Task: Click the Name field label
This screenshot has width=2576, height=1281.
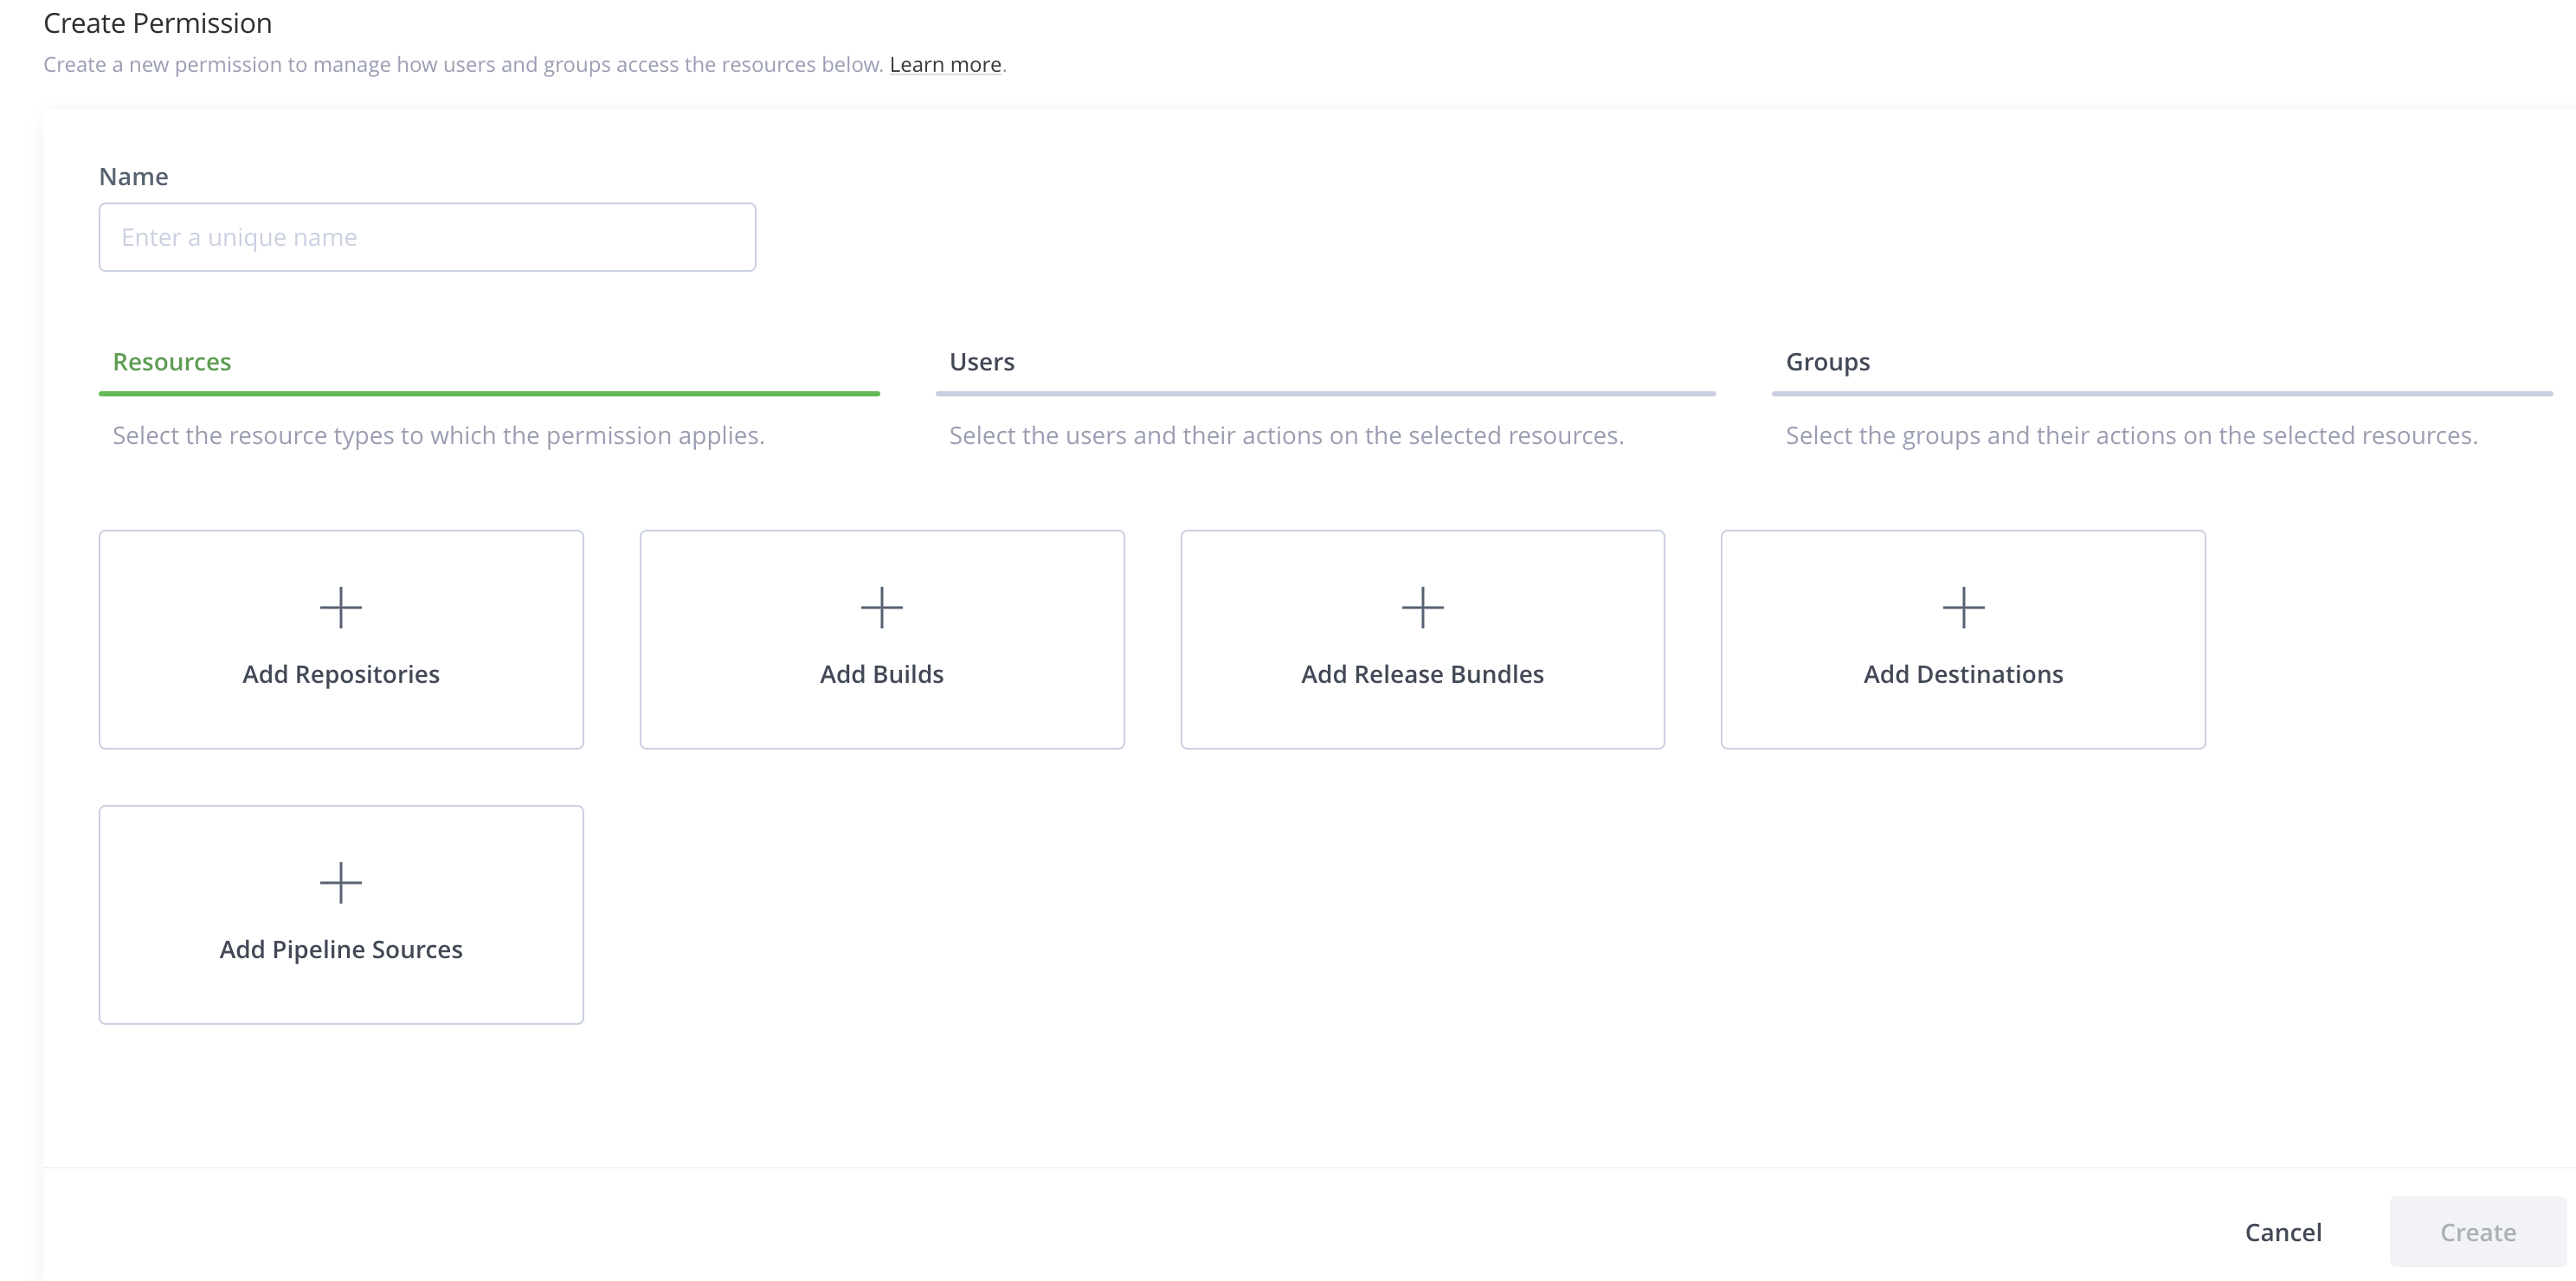Action: [x=133, y=177]
